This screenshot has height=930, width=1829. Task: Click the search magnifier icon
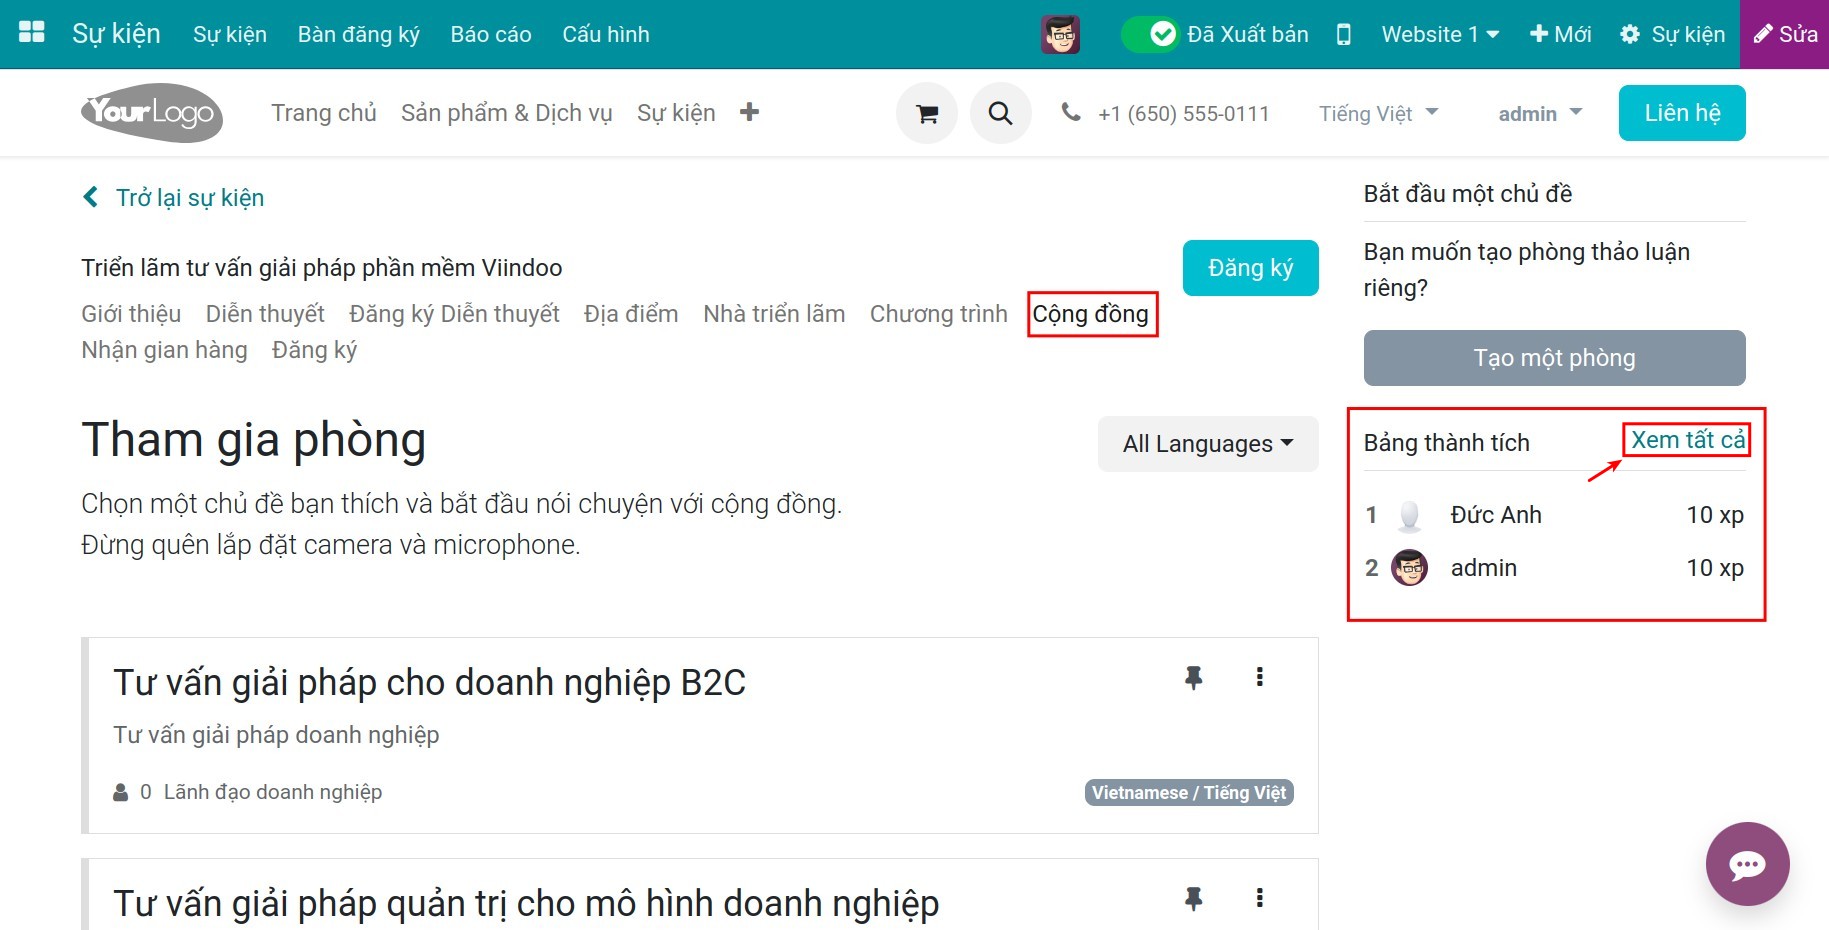point(1000,113)
